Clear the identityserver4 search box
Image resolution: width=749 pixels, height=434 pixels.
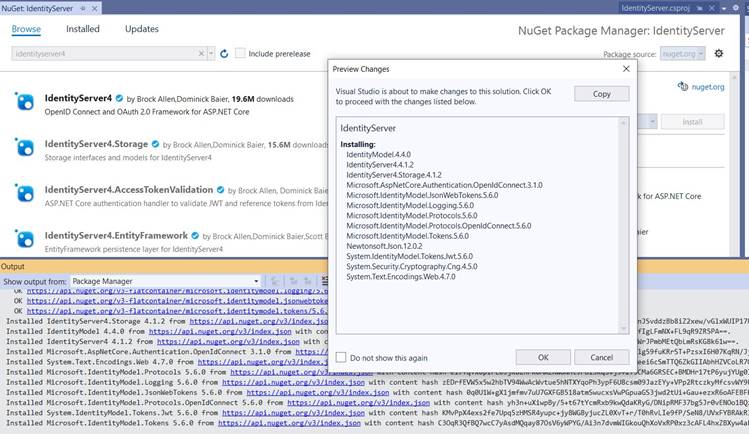click(x=201, y=53)
